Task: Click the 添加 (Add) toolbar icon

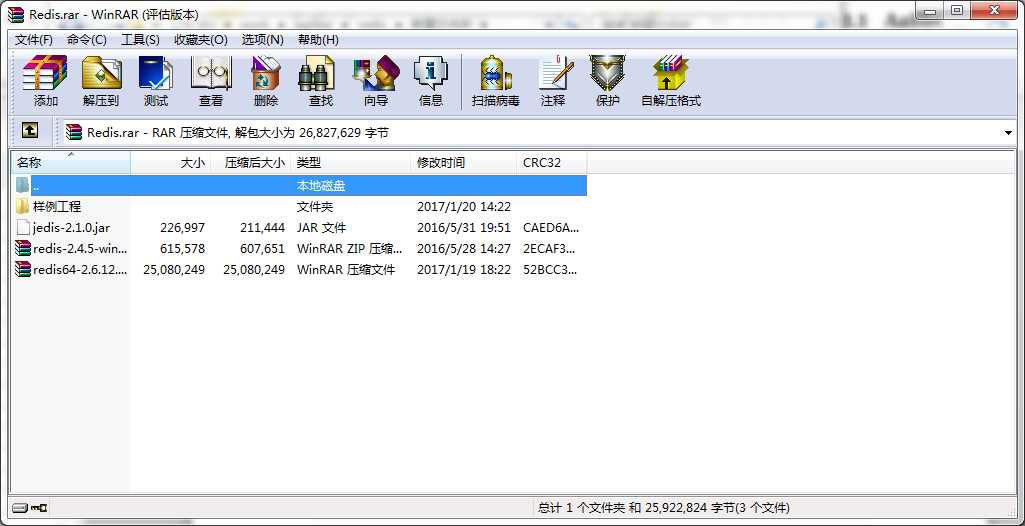Action: coord(45,73)
